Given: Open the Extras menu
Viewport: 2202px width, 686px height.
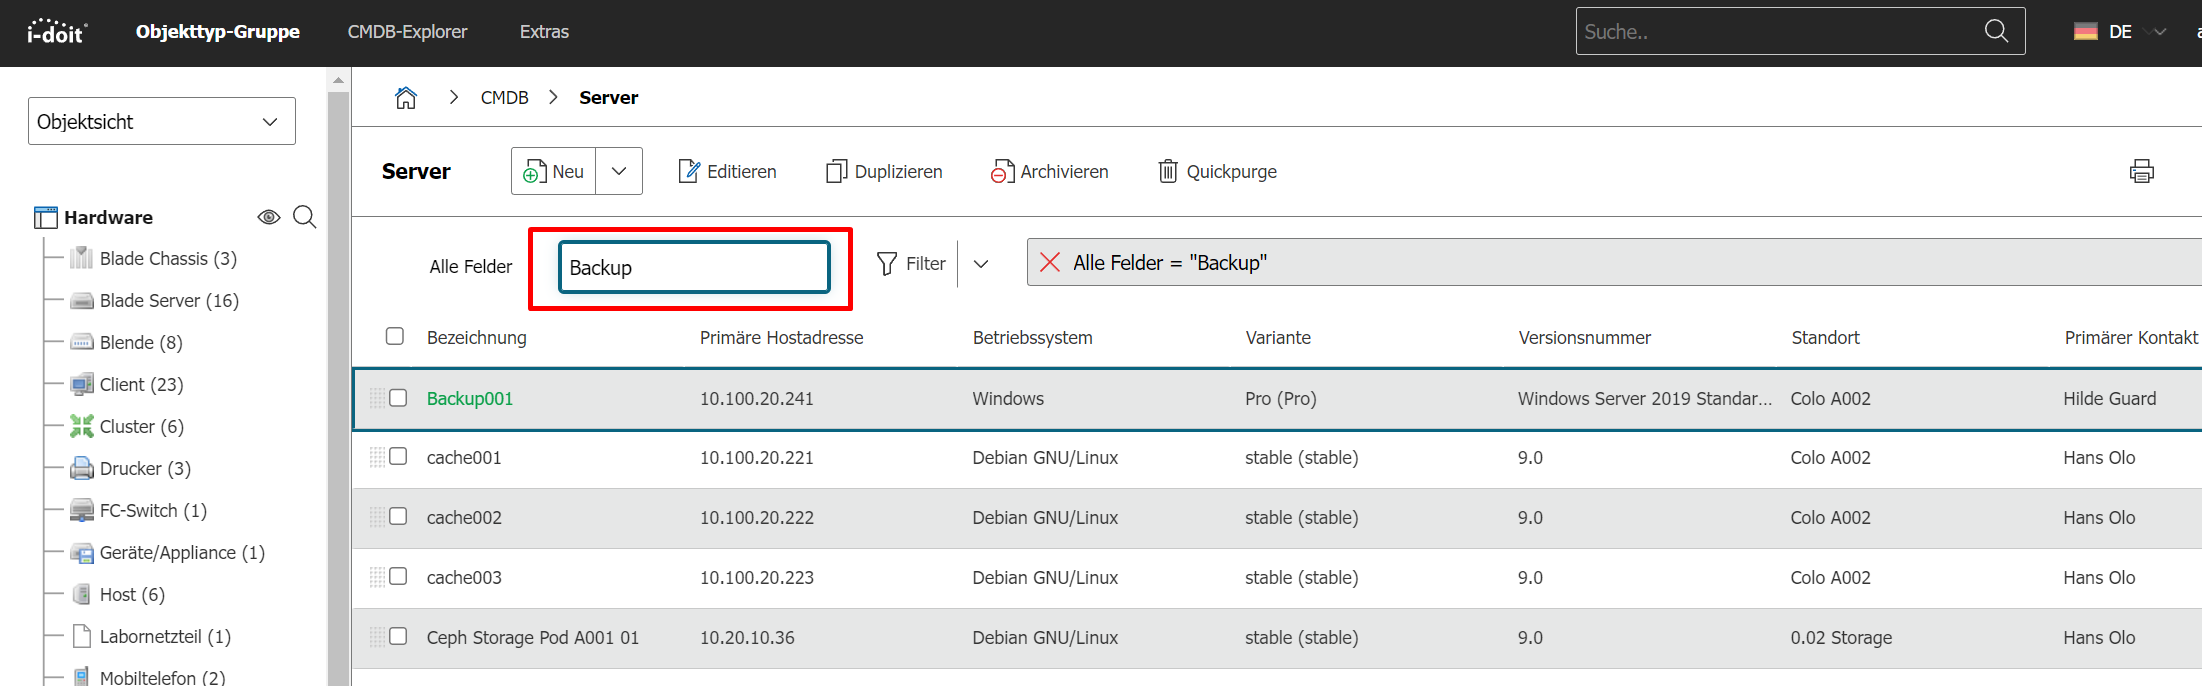Looking at the screenshot, I should pos(544,32).
